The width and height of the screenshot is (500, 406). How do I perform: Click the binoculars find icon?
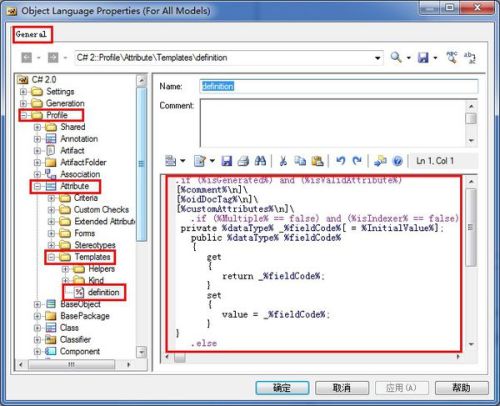tap(260, 161)
